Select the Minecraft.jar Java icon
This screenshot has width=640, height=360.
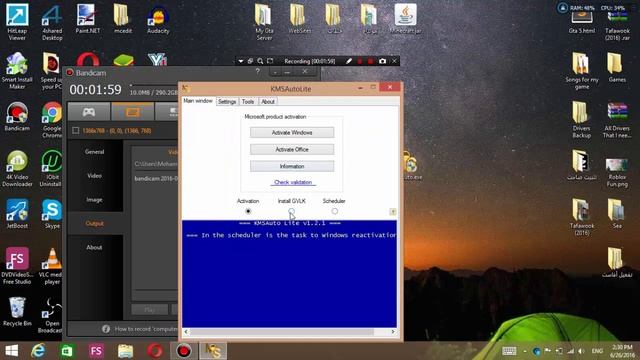(405, 18)
